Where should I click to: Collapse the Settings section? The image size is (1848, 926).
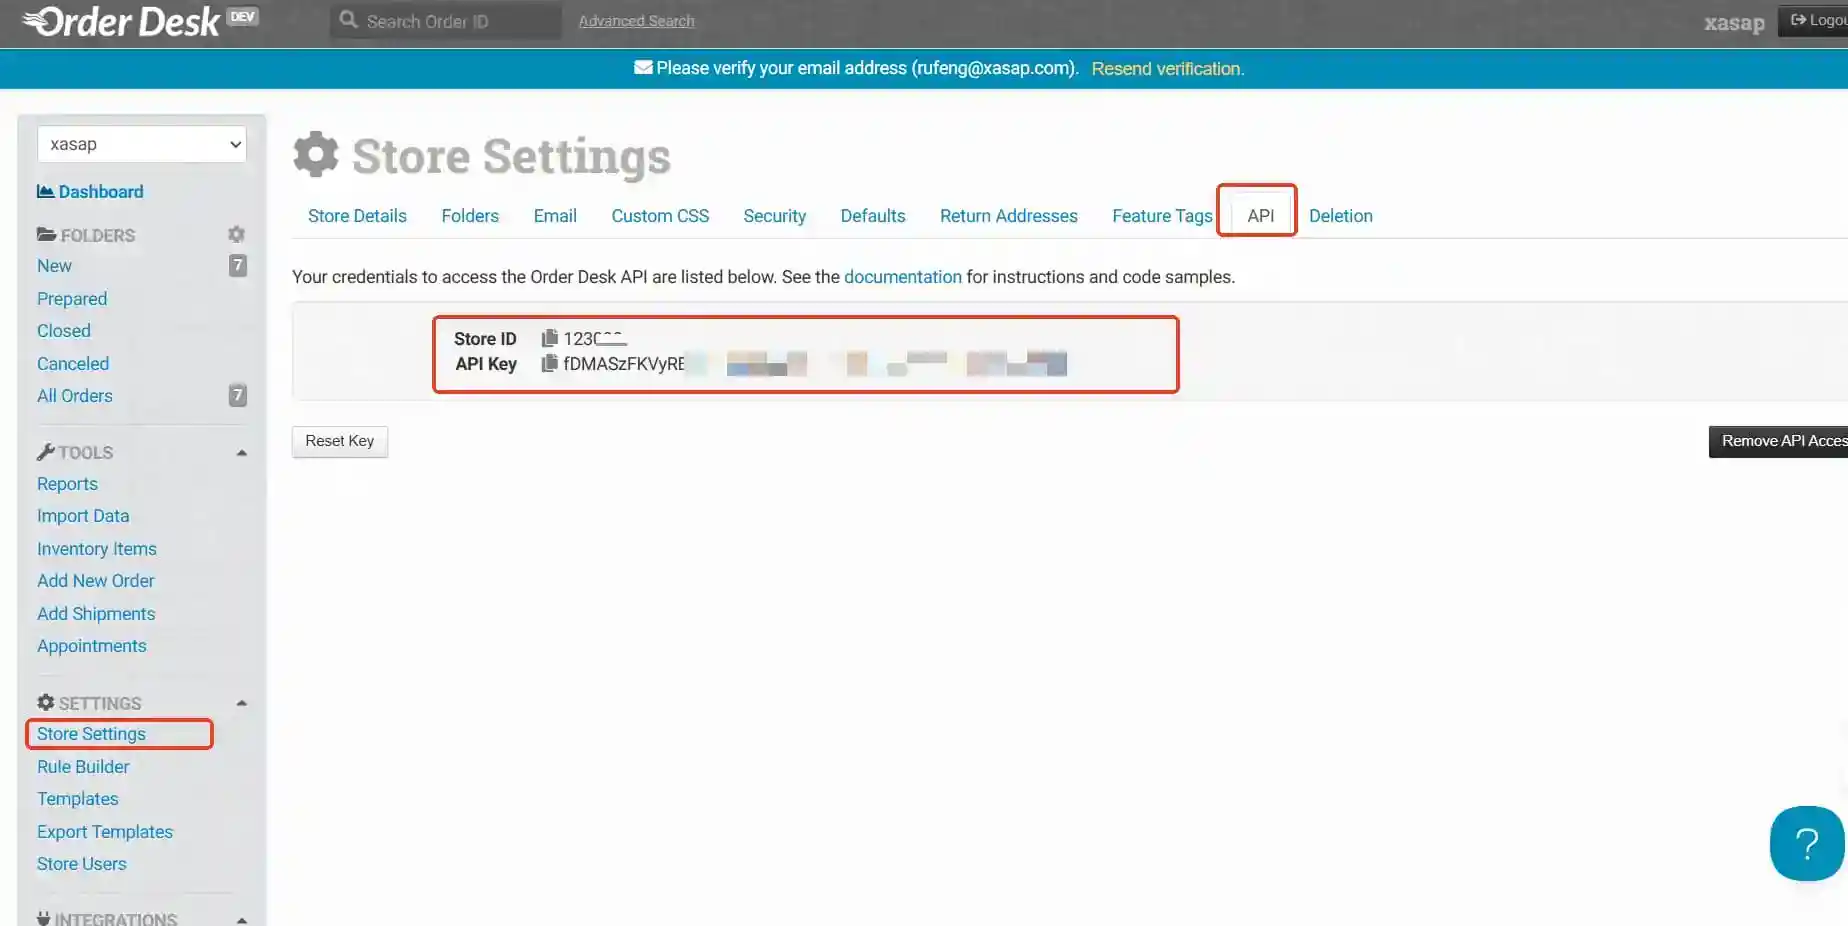click(241, 703)
